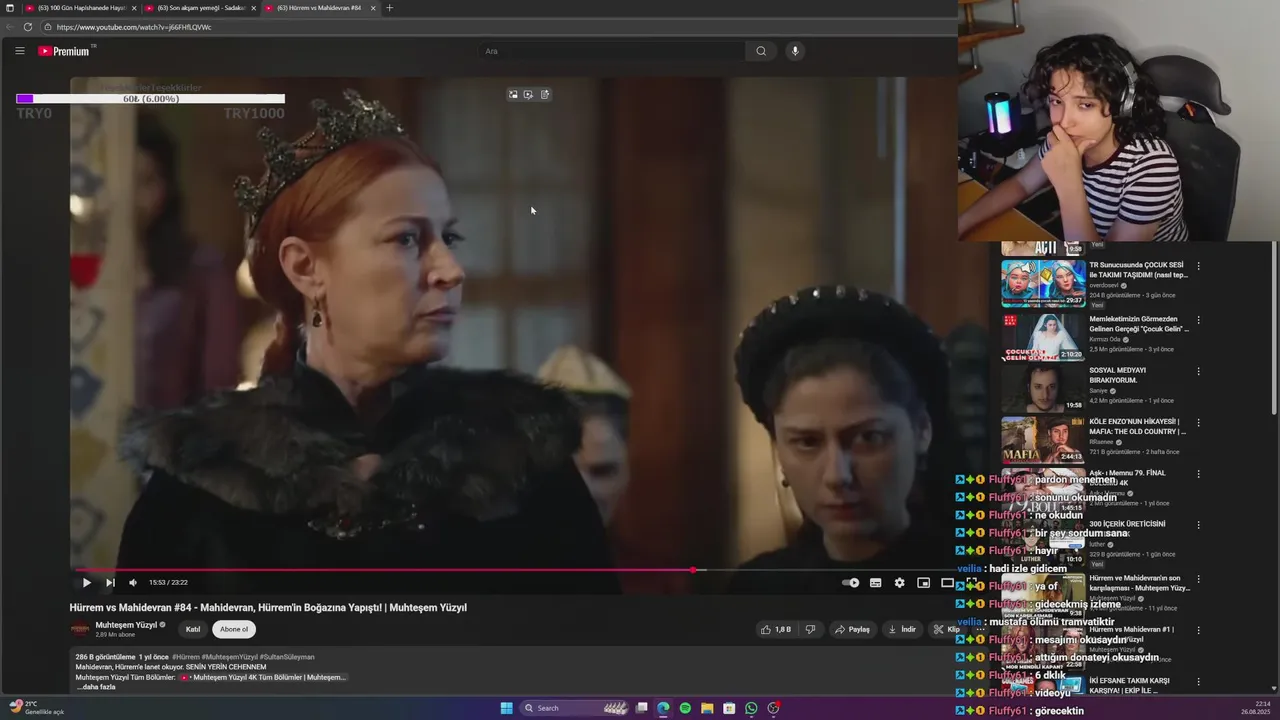Image resolution: width=1280 pixels, height=720 pixels.
Task: Click the #Hürrem hashtag
Action: 186,657
